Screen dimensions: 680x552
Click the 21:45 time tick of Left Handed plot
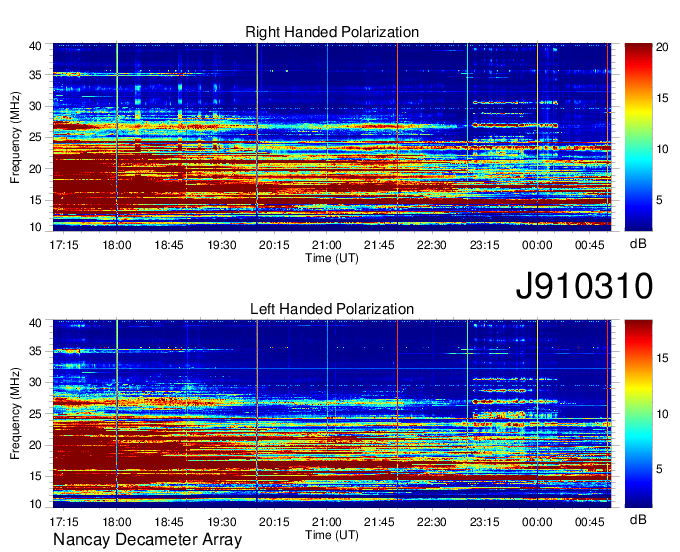coord(379,522)
